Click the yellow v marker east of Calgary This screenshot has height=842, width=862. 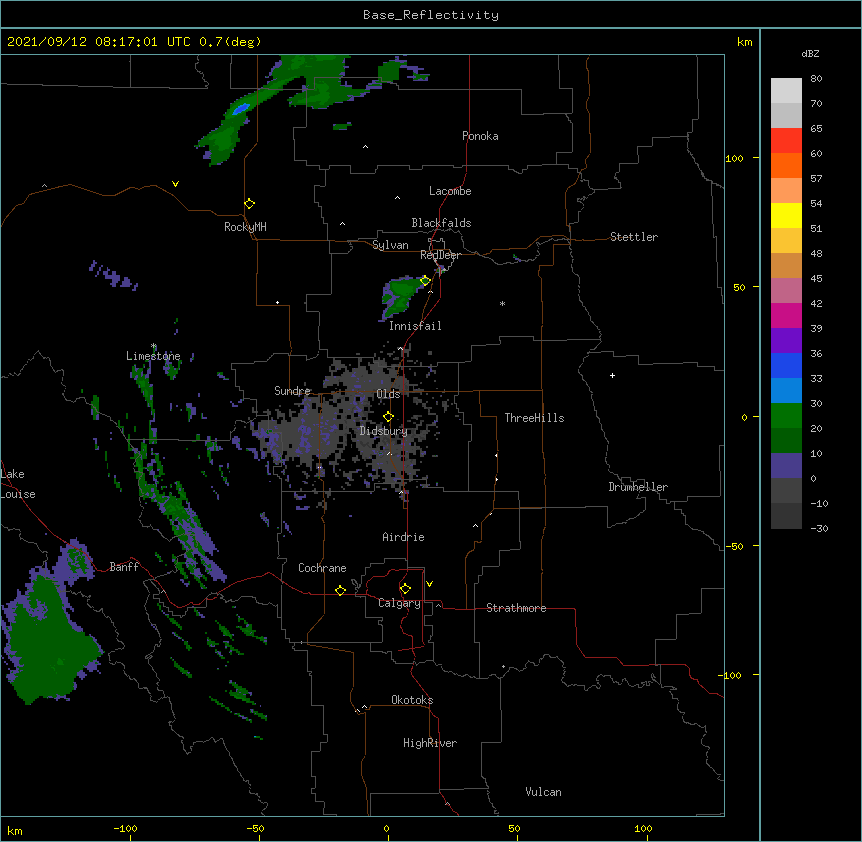pos(429,584)
